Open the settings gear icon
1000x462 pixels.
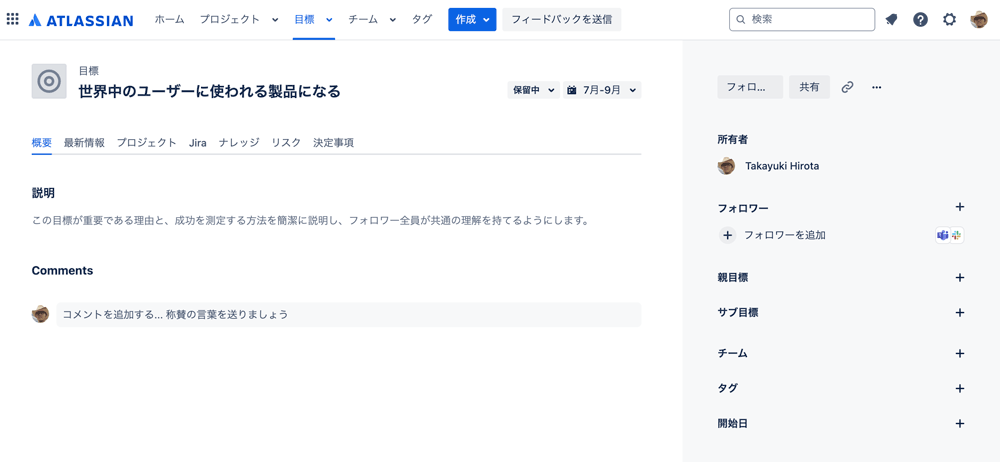pyautogui.click(x=950, y=20)
